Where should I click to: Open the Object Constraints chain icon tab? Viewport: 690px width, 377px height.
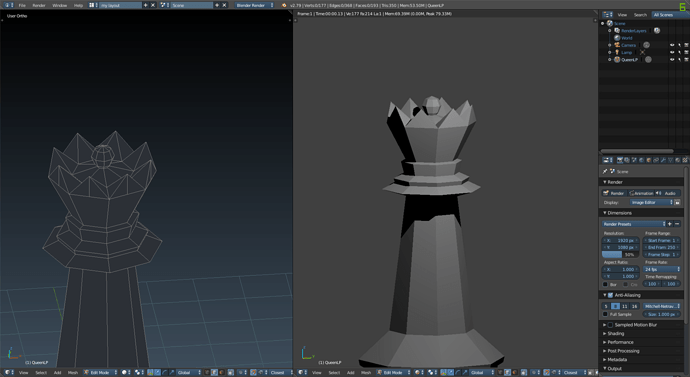[656, 160]
